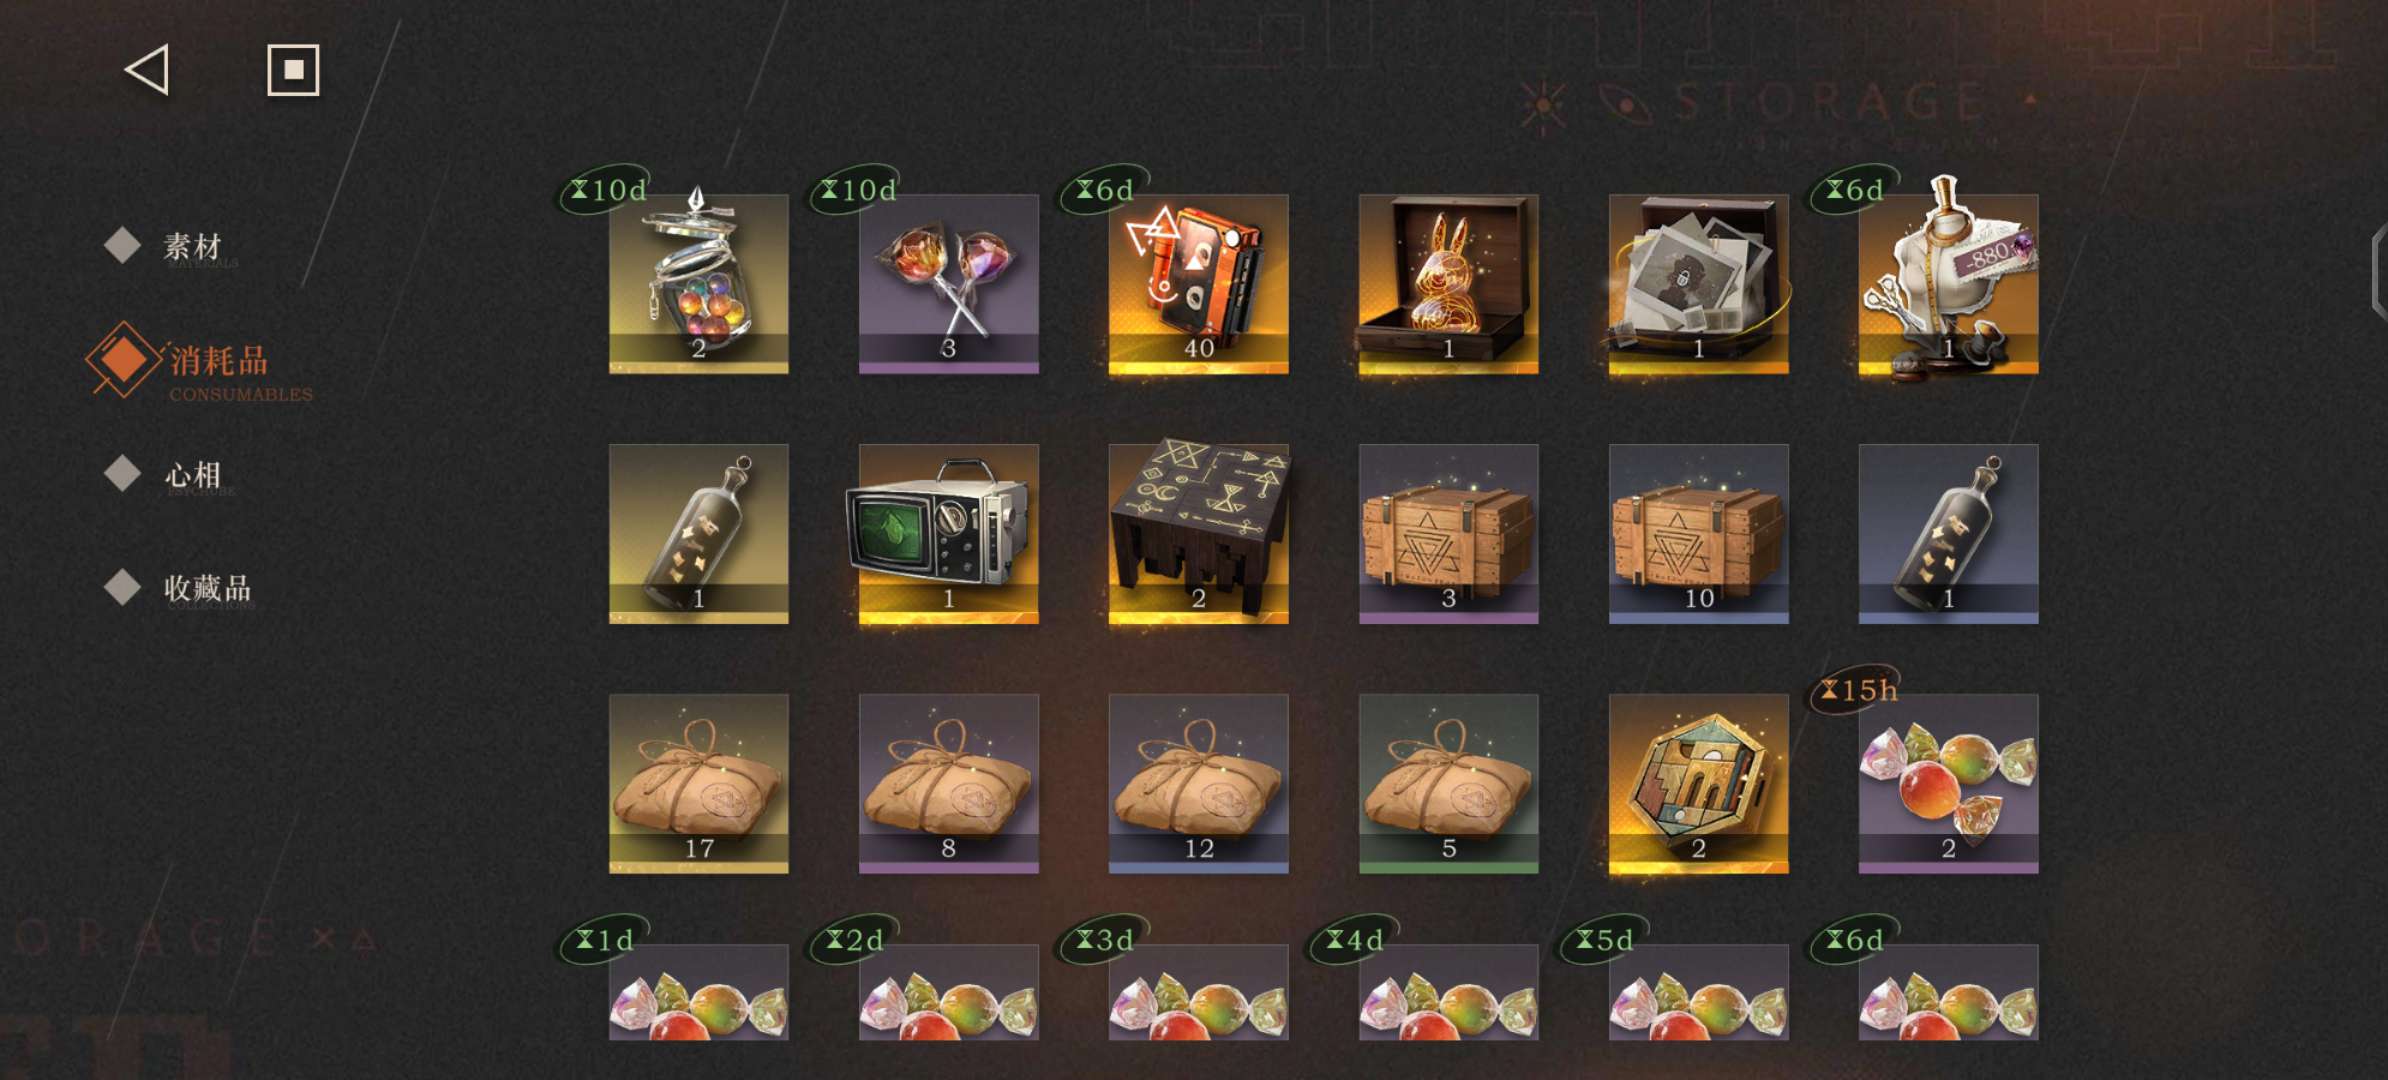The width and height of the screenshot is (2388, 1080).
Task: Select the golden rabbit box item
Action: (x=1448, y=284)
